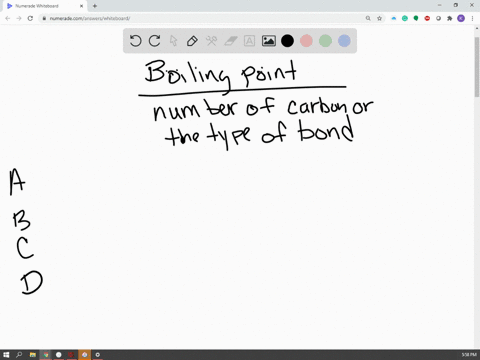Image resolution: width=480 pixels, height=360 pixels.
Task: Open the tools settings icon
Action: pyautogui.click(x=211, y=41)
